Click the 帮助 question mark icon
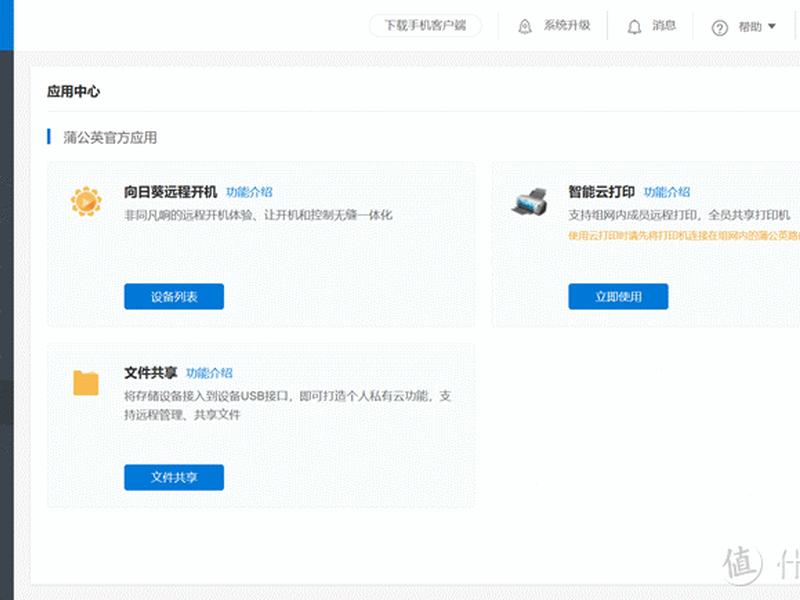 pyautogui.click(x=719, y=28)
